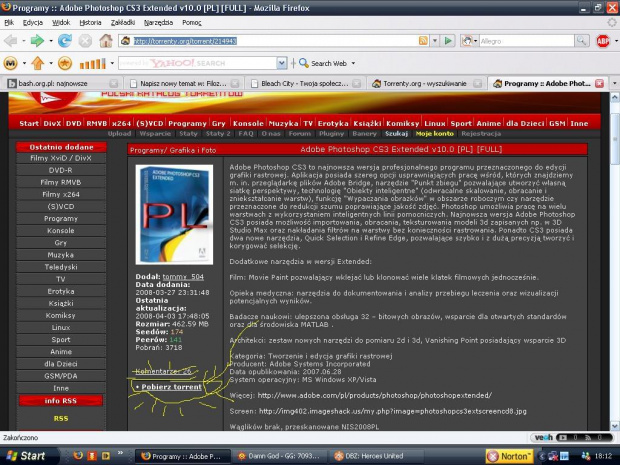This screenshot has height=465, width=620.
Task: Select GSM/PDA in the sidebar
Action: [61, 376]
